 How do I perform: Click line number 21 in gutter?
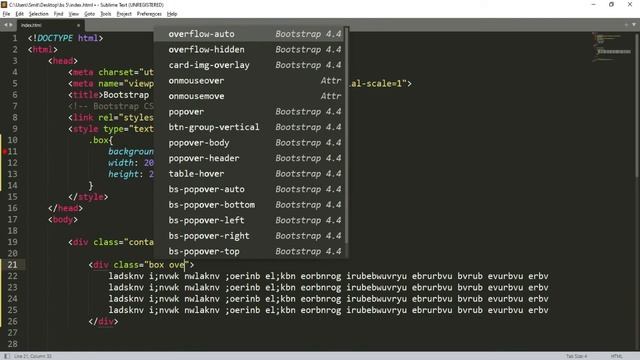(13, 264)
